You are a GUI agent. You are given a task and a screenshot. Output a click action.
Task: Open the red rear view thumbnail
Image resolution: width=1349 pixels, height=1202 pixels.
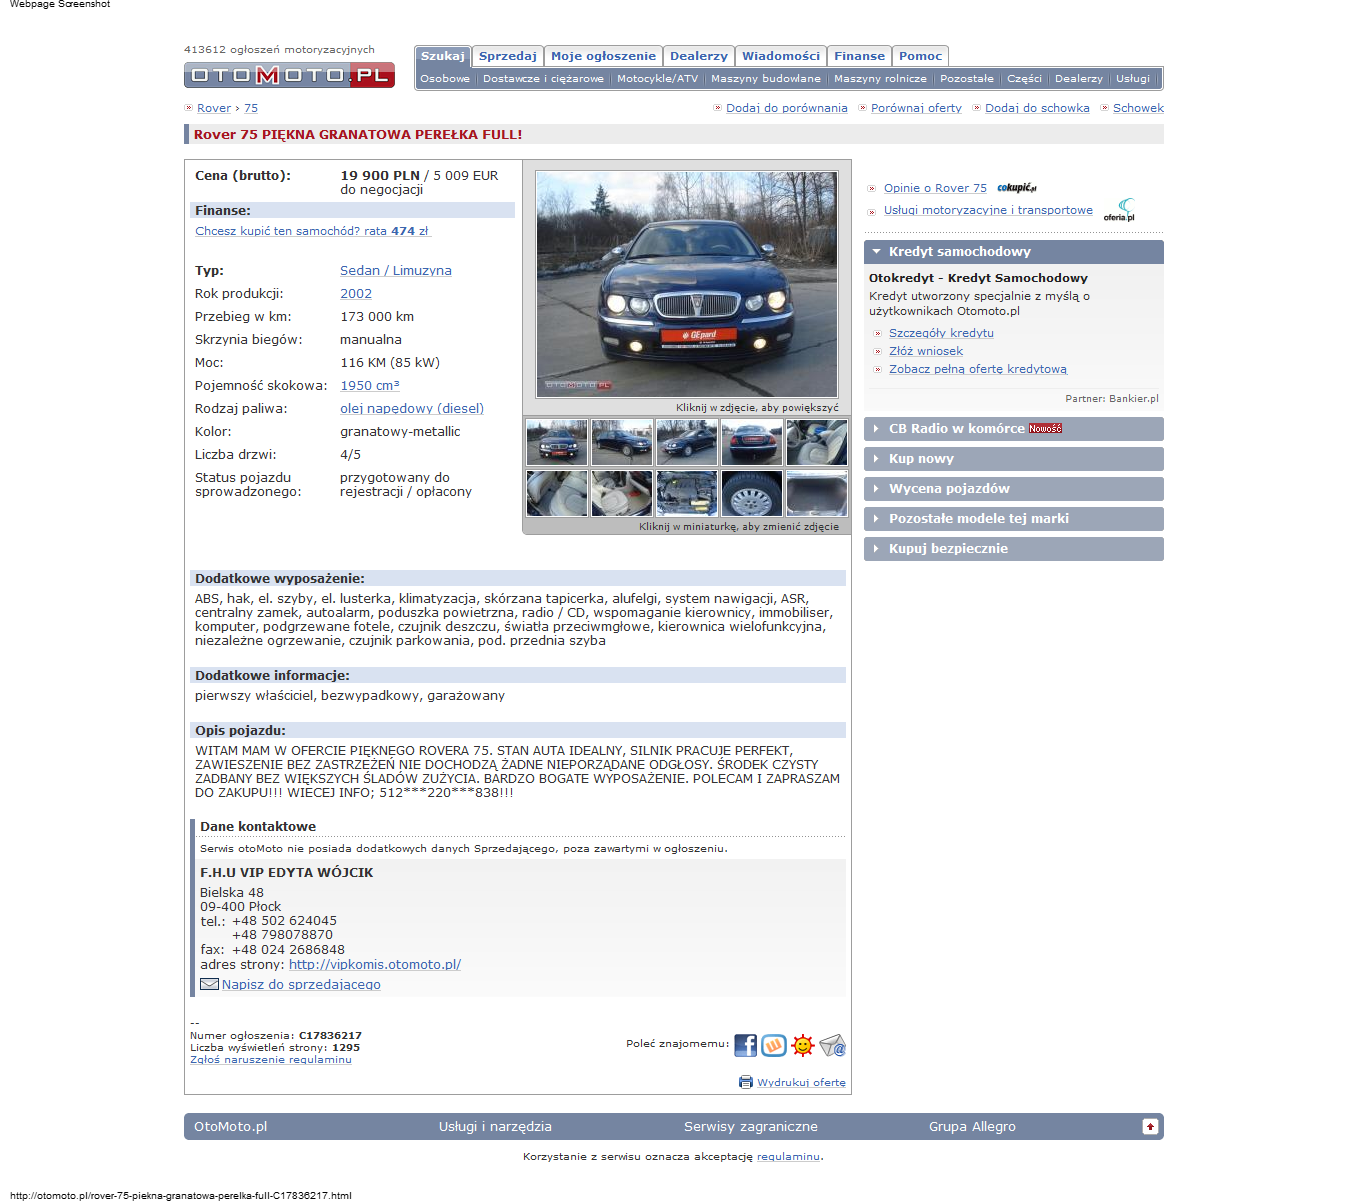coord(752,442)
